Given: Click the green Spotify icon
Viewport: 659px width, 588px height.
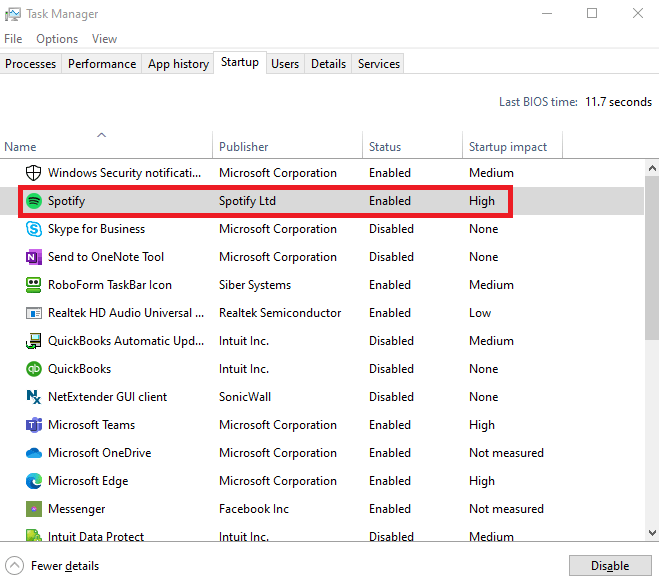Looking at the screenshot, I should [x=34, y=201].
